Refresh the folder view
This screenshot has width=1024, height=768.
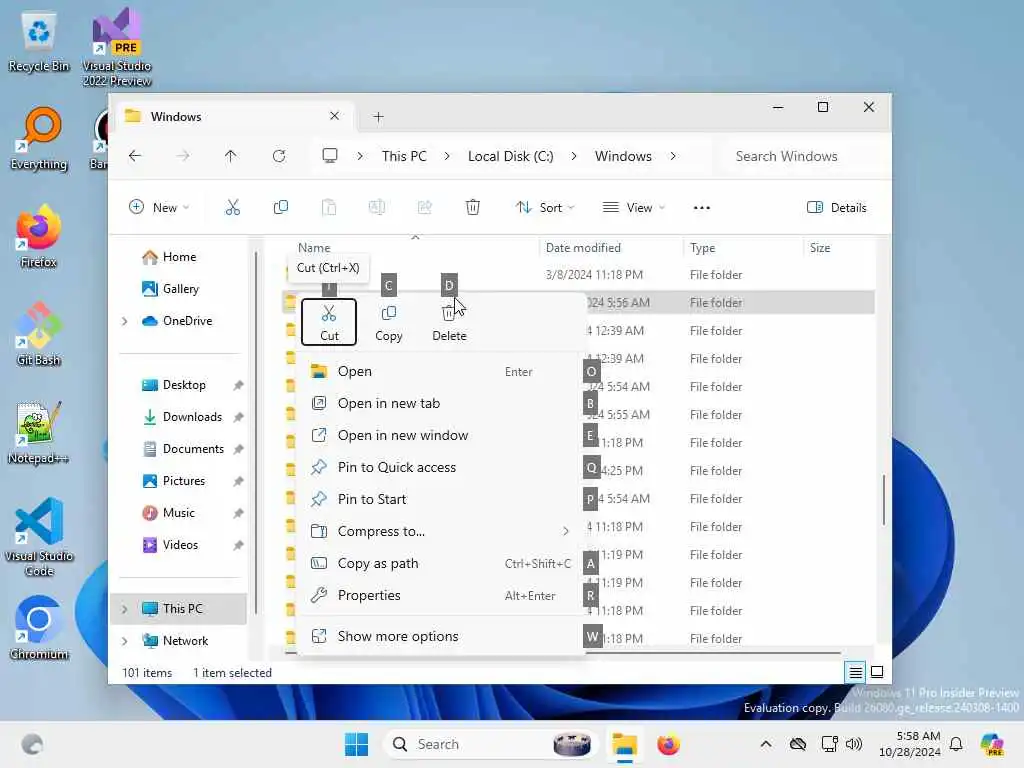[x=279, y=156]
